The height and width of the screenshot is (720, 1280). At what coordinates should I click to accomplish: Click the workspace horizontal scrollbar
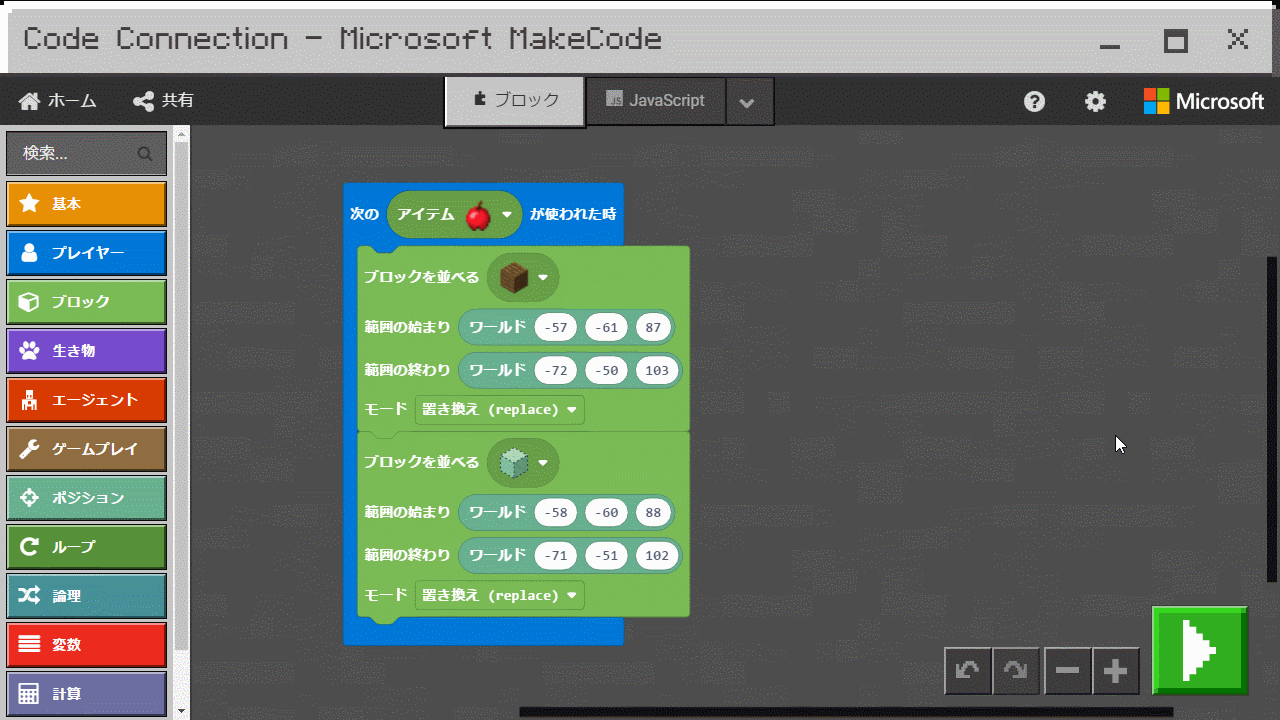click(846, 712)
